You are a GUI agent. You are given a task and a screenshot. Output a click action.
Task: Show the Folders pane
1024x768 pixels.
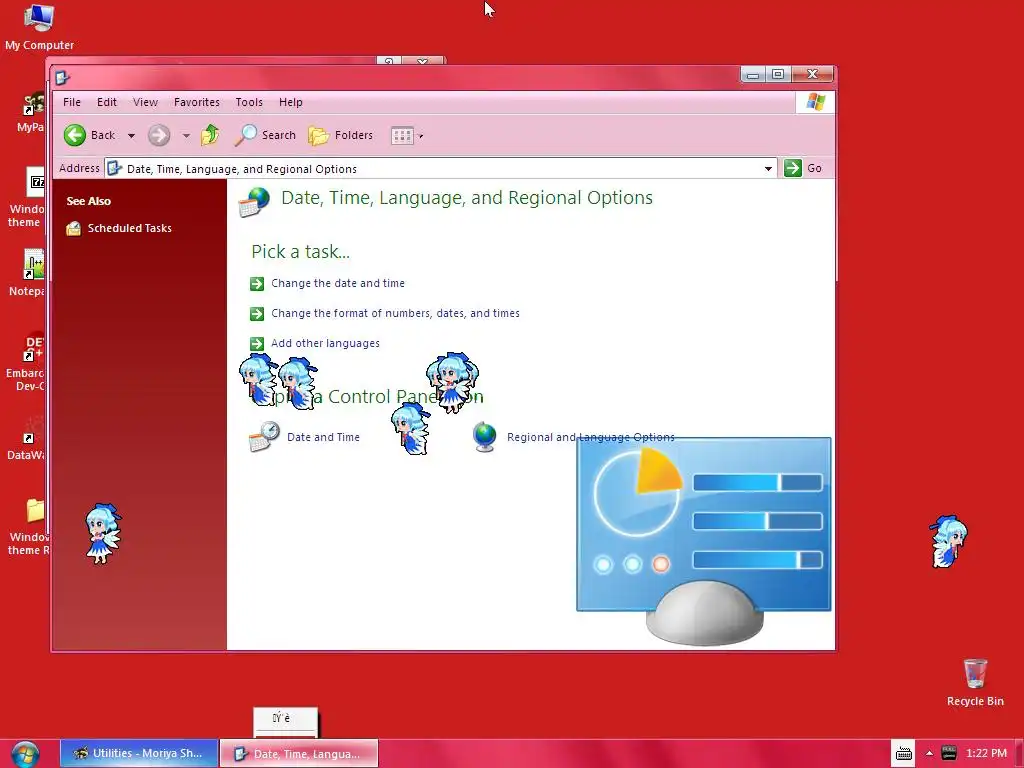(x=340, y=135)
